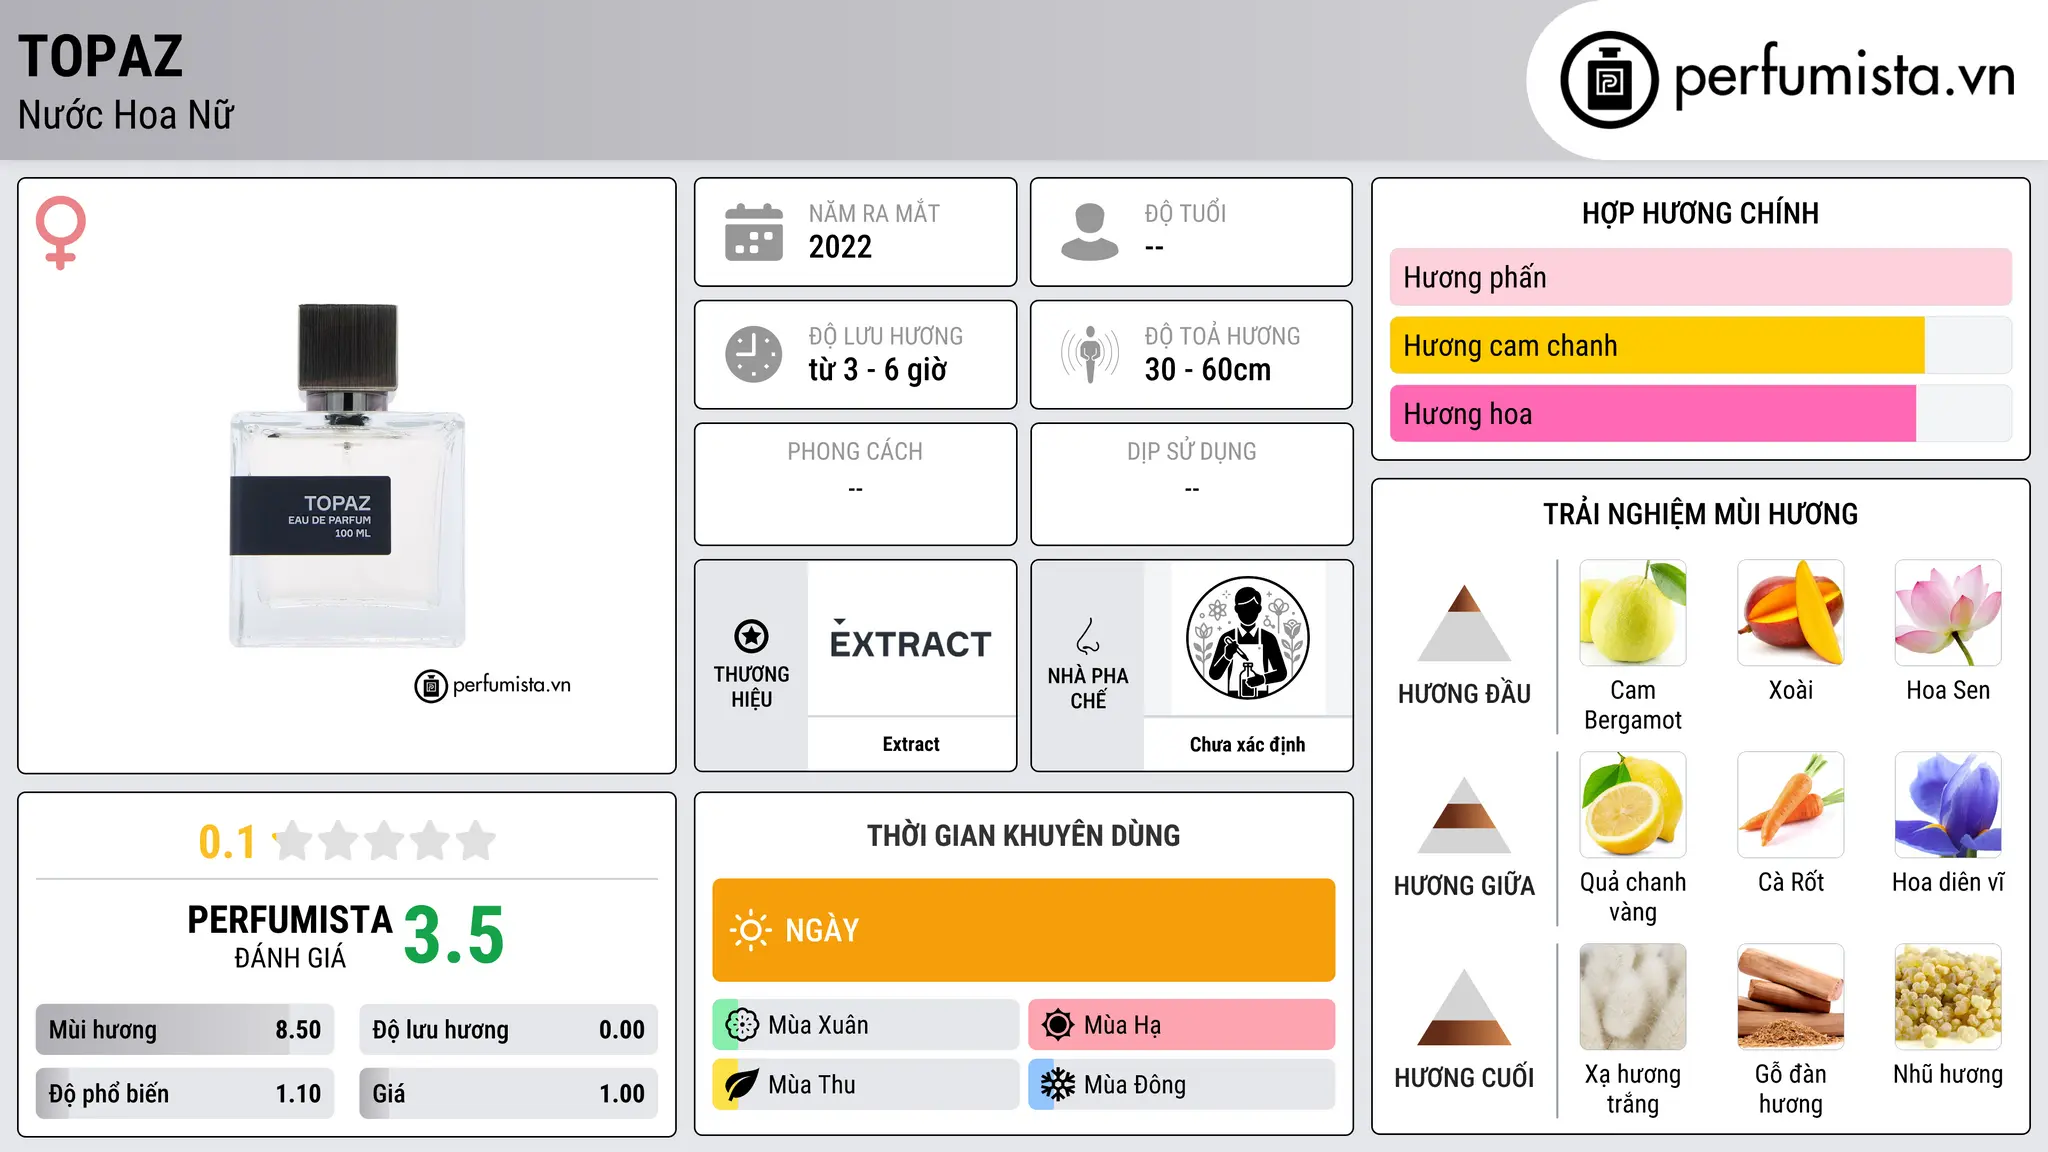Screen dimensions: 2048x1152
Task: Click the Độ phổ biến 1.10 score bar
Action: 185,1094
